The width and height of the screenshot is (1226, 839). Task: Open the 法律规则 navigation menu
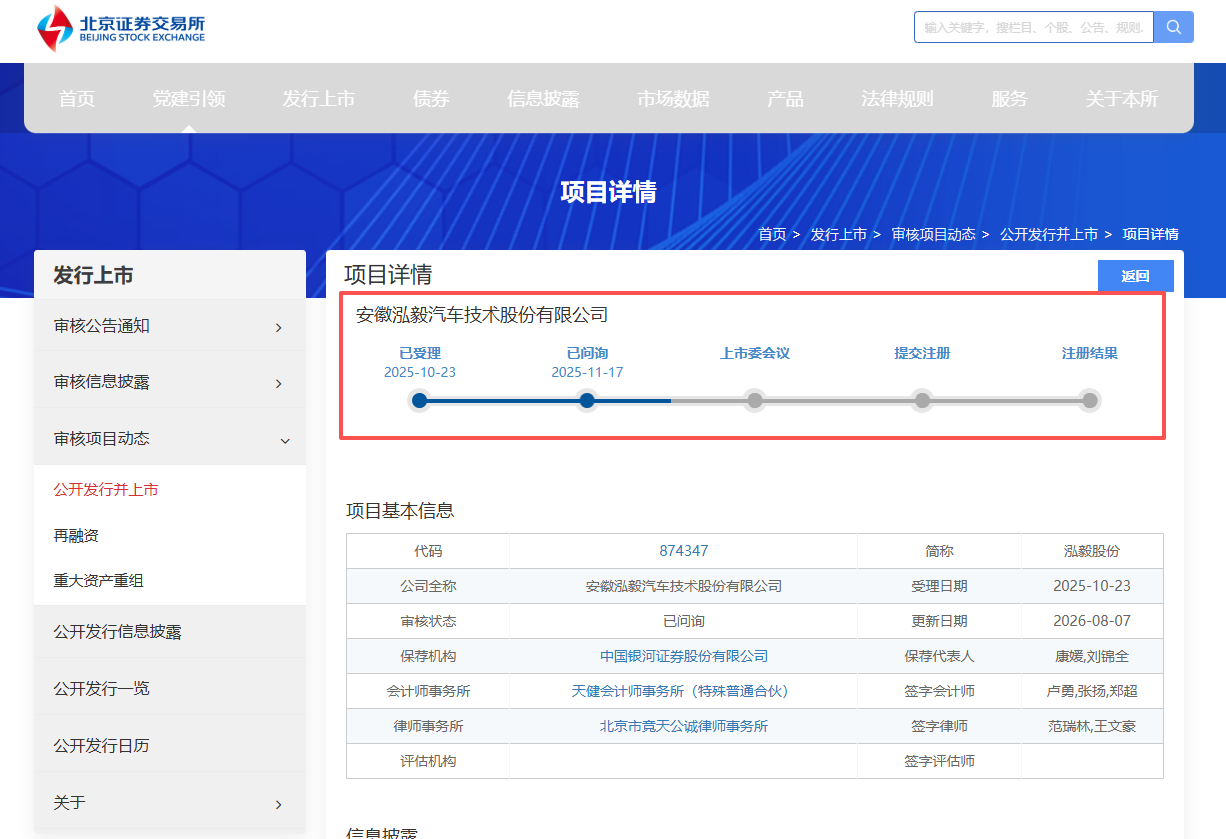(897, 98)
